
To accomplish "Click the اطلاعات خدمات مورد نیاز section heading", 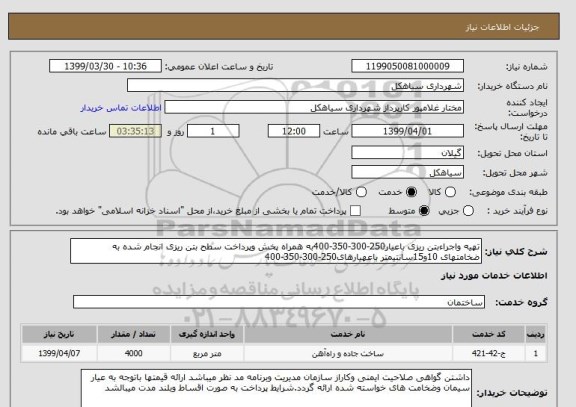I will tap(494, 276).
